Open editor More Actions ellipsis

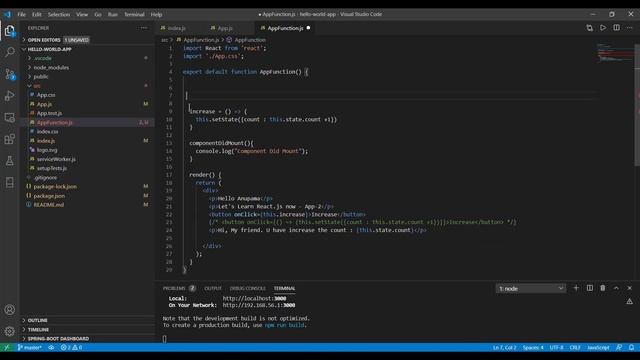point(630,28)
